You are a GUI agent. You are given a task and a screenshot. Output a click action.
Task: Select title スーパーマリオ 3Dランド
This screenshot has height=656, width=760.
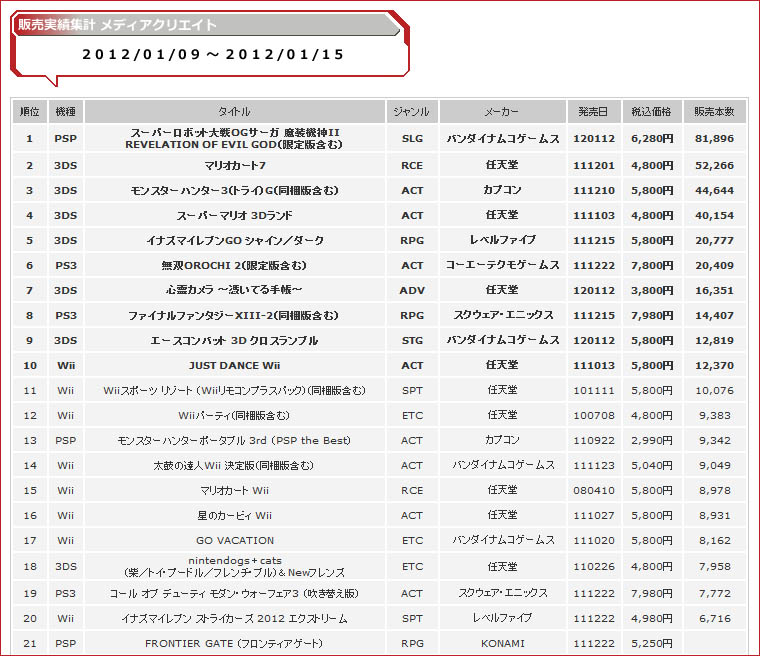tap(235, 216)
